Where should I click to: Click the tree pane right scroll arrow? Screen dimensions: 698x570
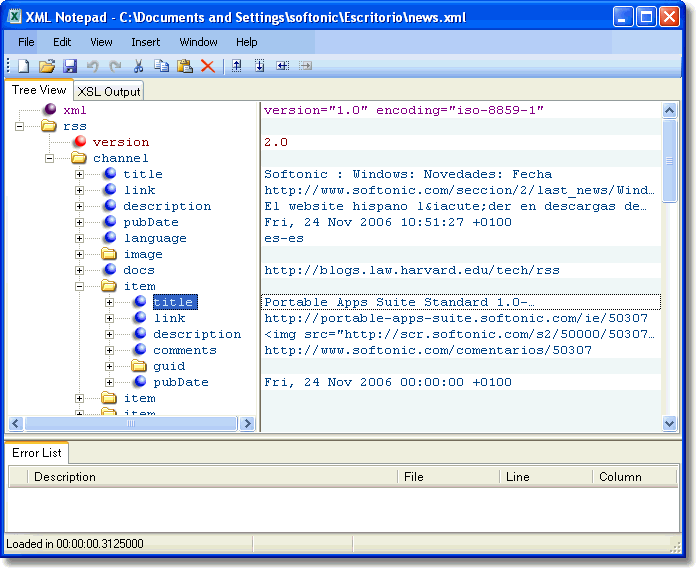tap(247, 423)
